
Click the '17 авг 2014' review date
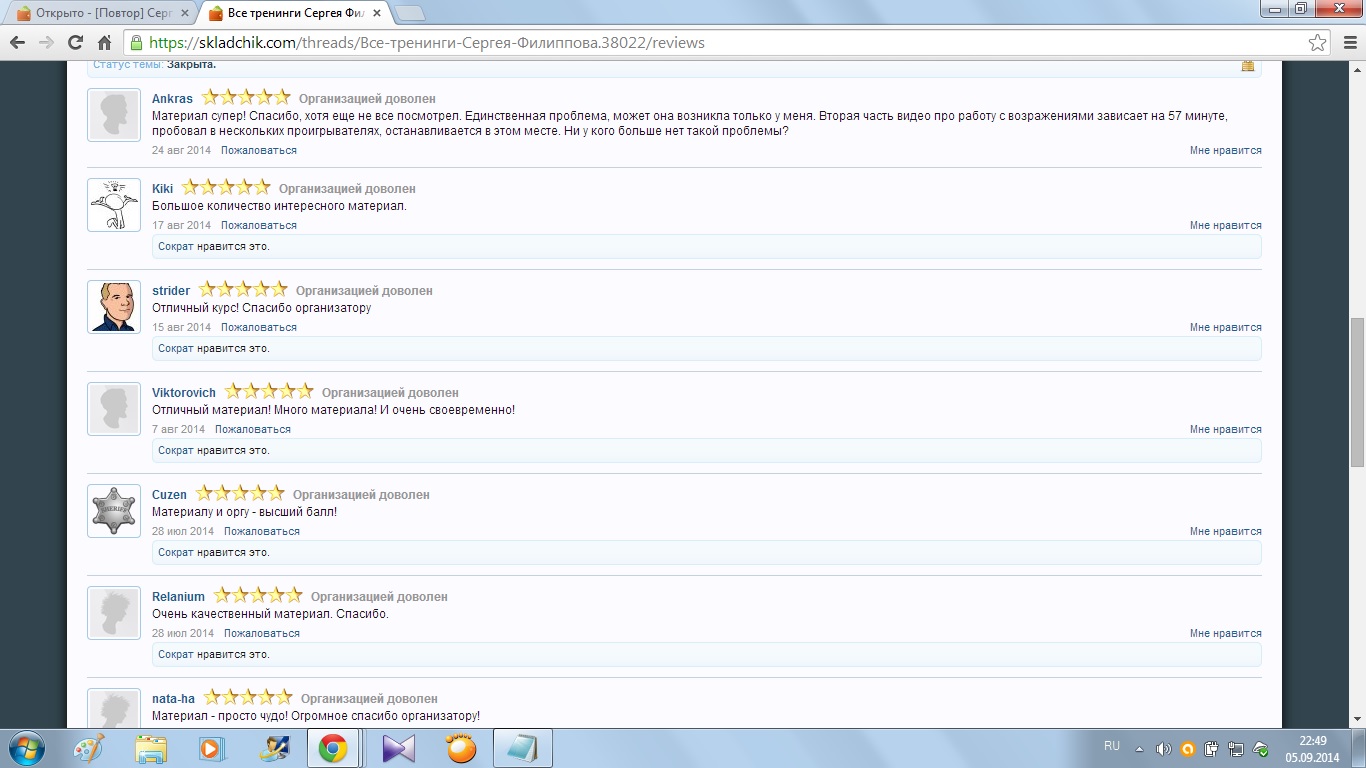pyautogui.click(x=182, y=225)
